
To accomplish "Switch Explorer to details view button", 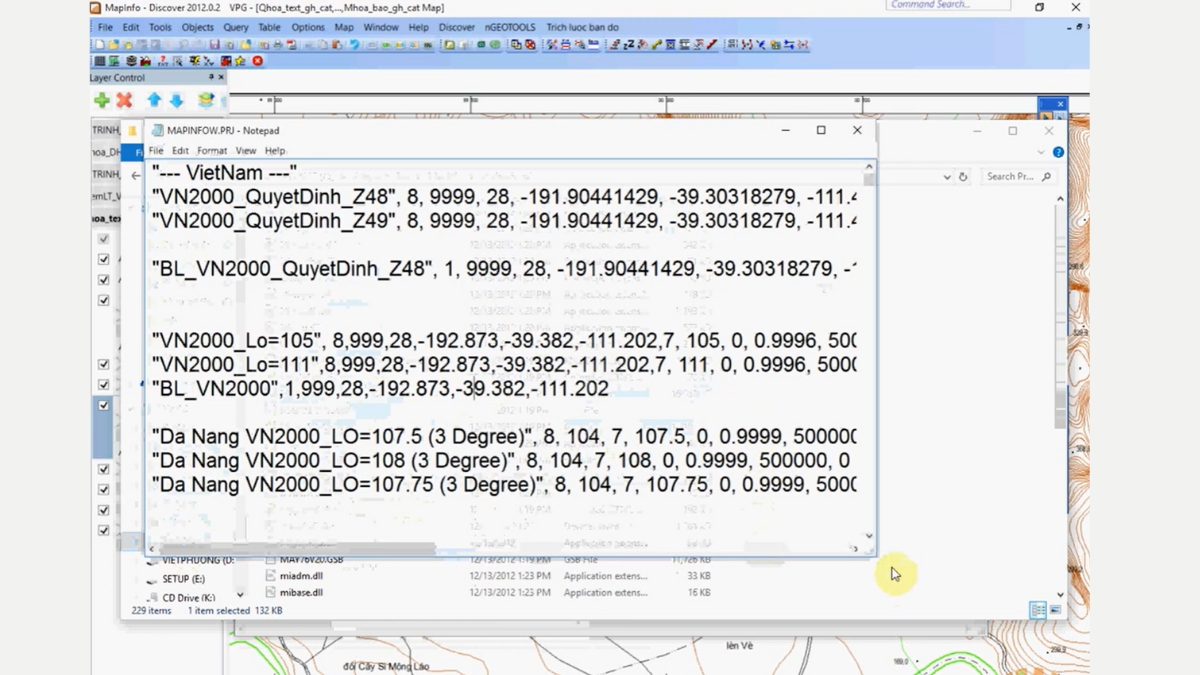I will click(x=1037, y=609).
